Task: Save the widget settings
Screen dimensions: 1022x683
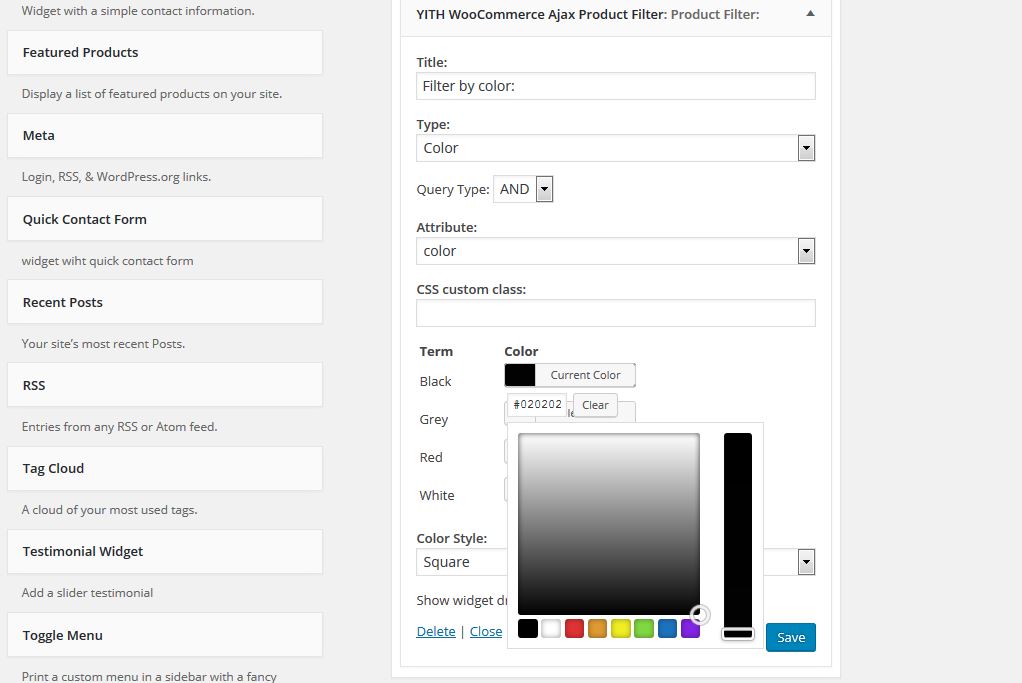Action: pyautogui.click(x=791, y=637)
